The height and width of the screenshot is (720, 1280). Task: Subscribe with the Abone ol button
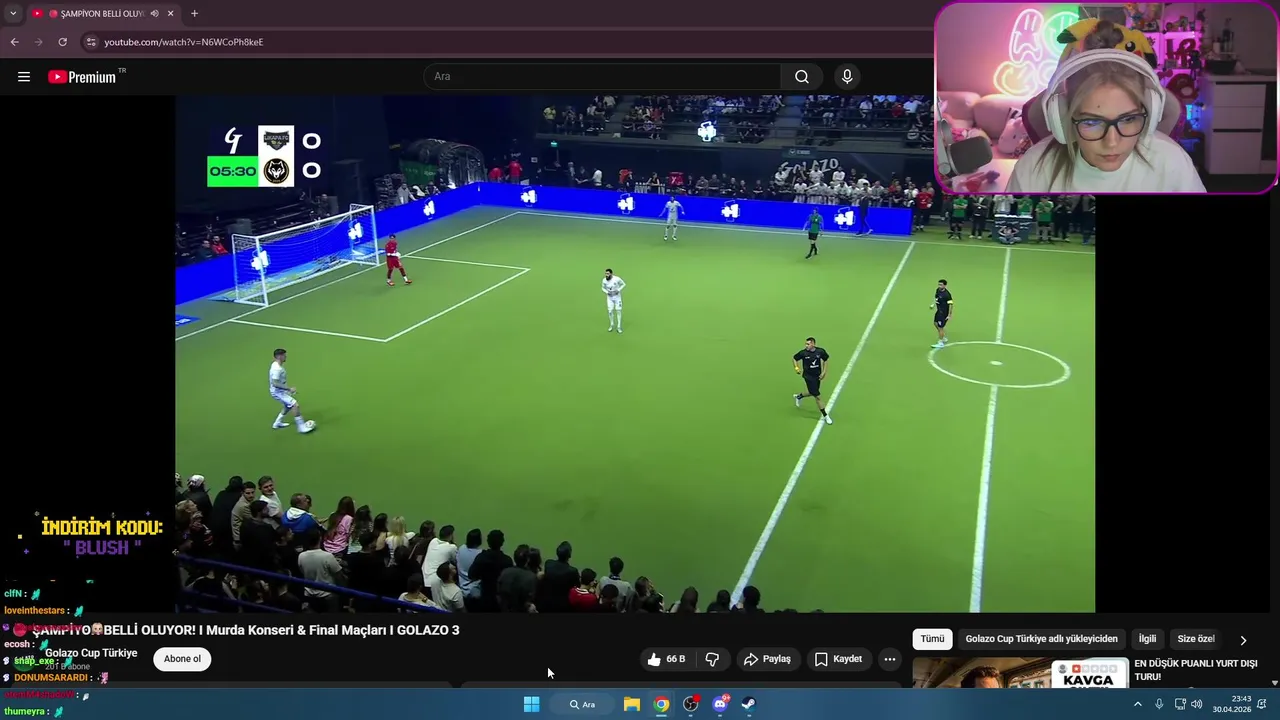click(x=182, y=659)
